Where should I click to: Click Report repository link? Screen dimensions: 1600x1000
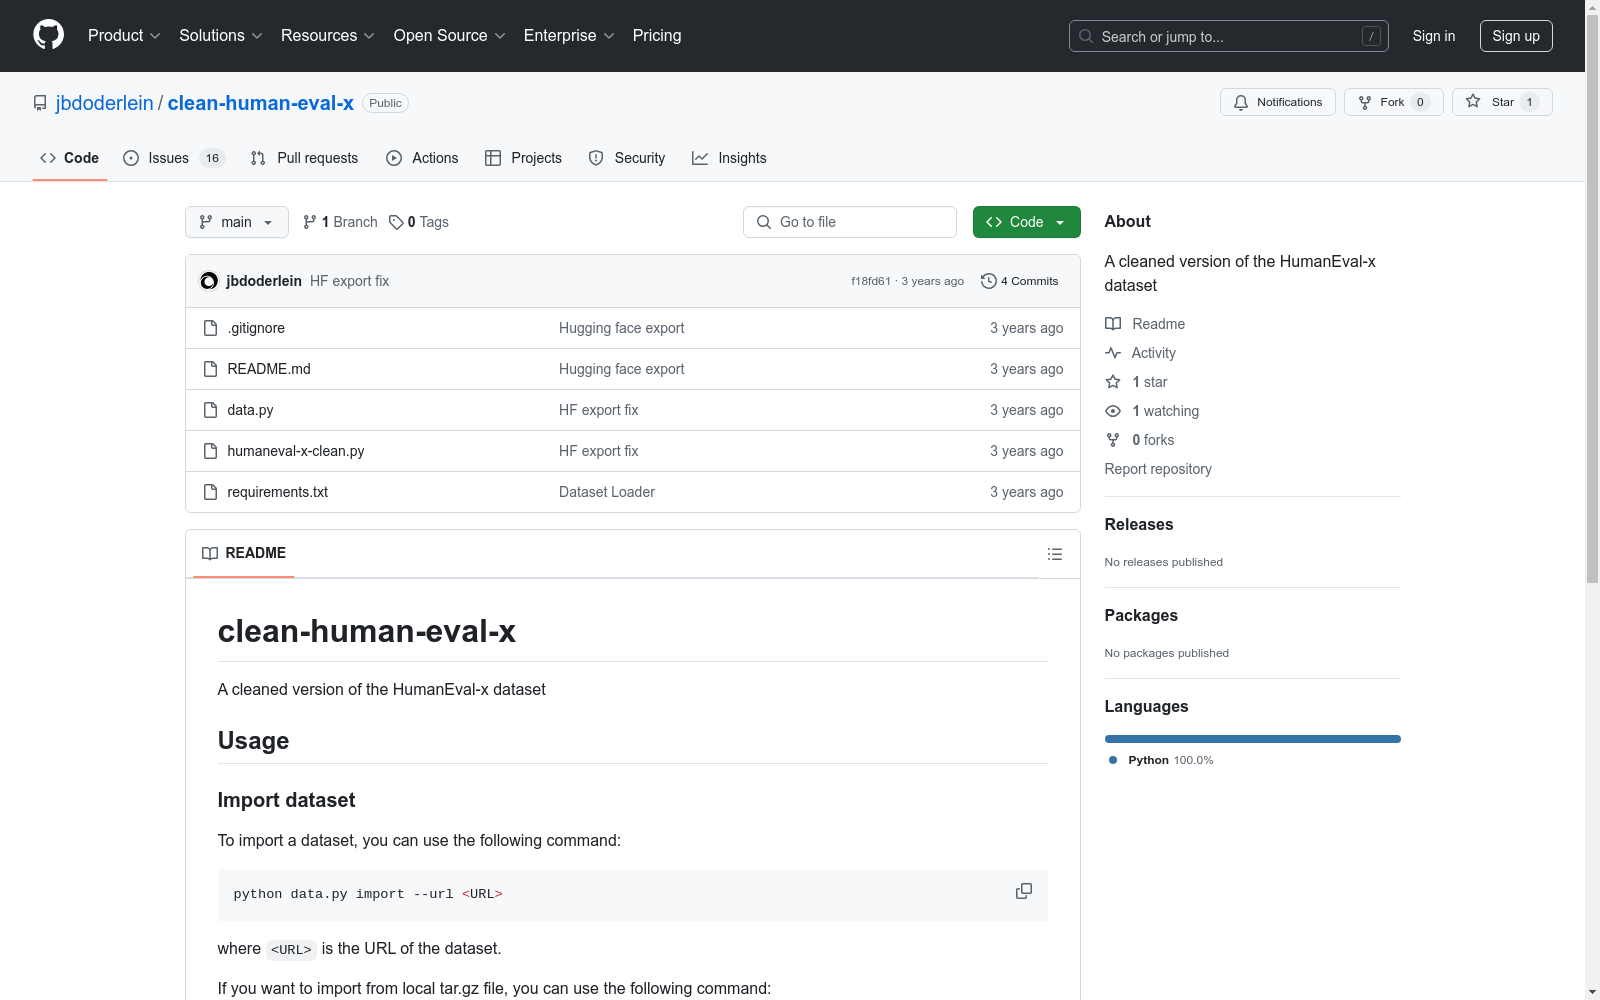(x=1158, y=469)
